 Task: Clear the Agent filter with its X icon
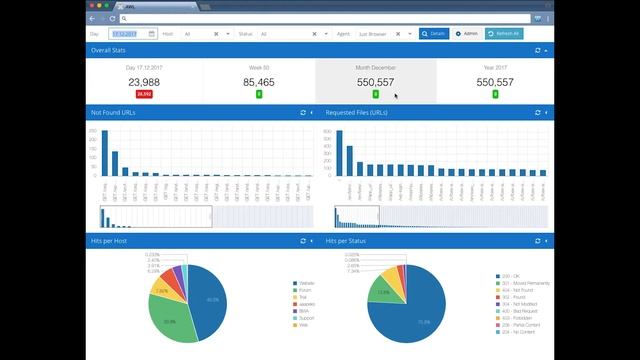(x=398, y=34)
